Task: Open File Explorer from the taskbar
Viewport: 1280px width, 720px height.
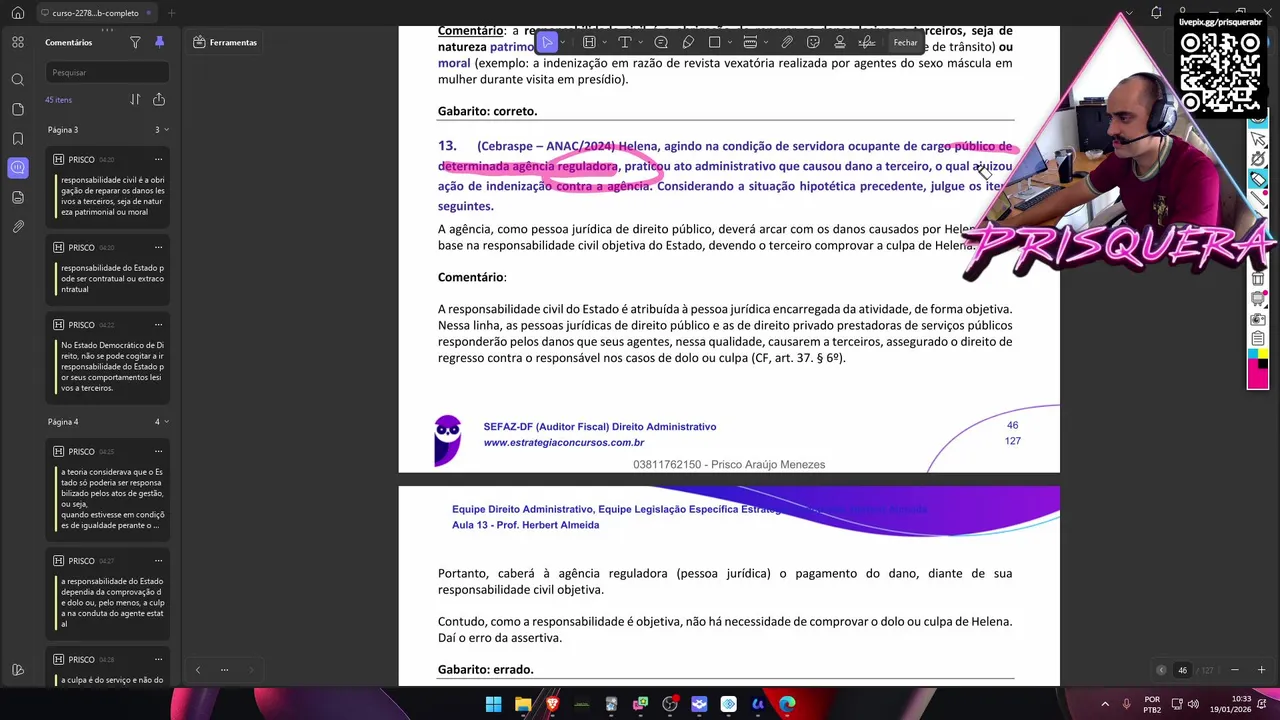Action: point(522,704)
